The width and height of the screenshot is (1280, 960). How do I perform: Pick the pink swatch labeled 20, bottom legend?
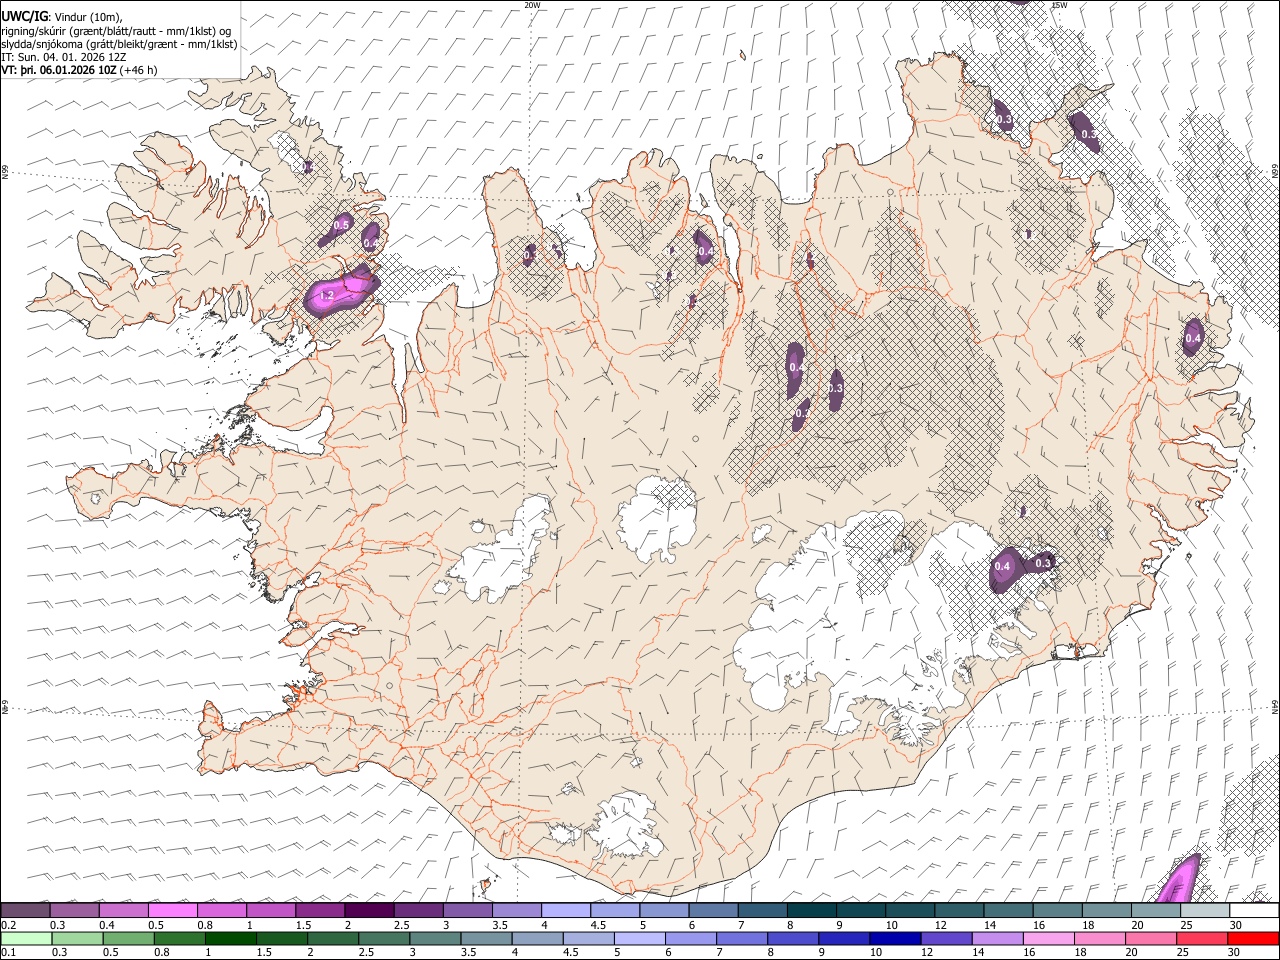(x=1152, y=939)
